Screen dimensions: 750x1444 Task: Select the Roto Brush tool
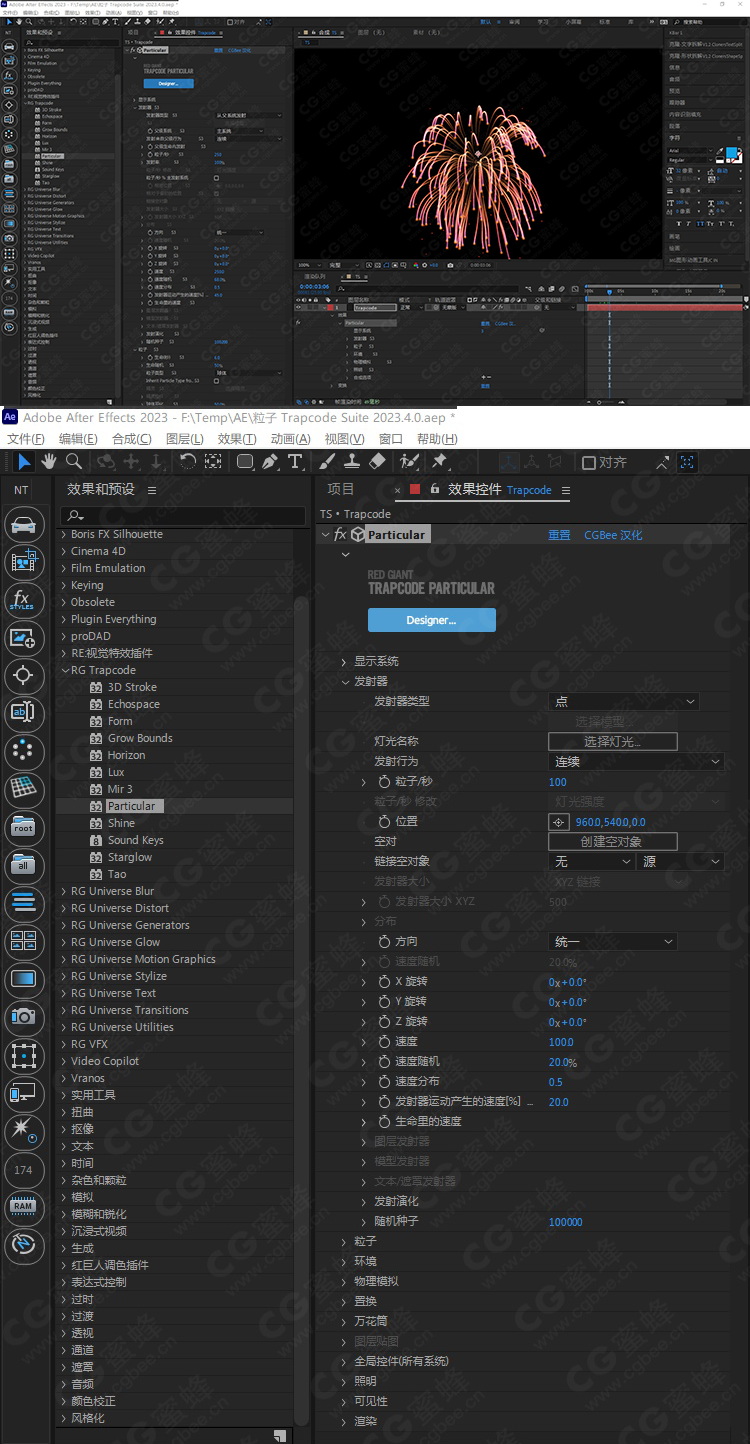(x=409, y=461)
